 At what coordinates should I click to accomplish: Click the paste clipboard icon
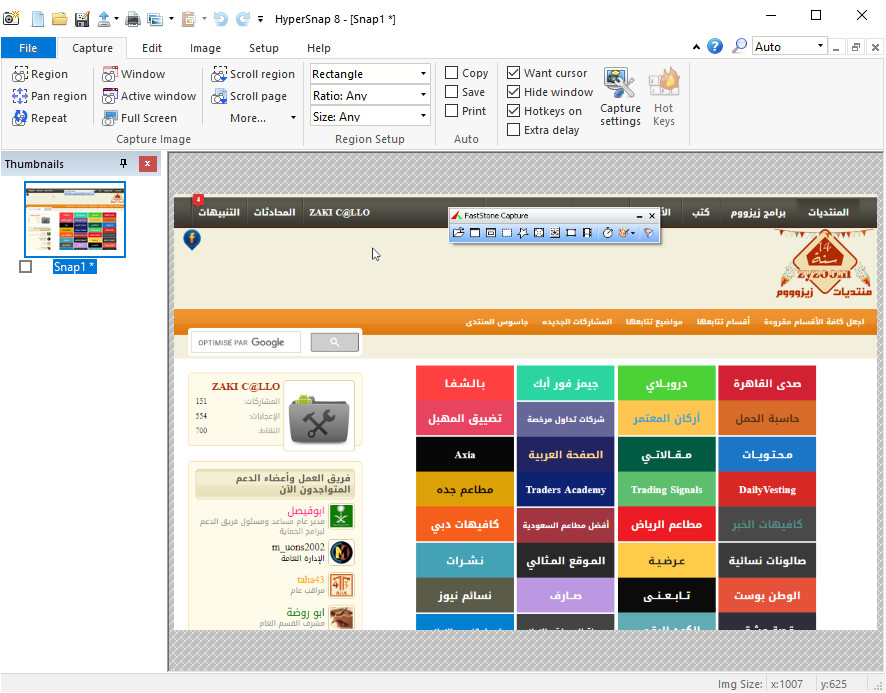[x=189, y=19]
